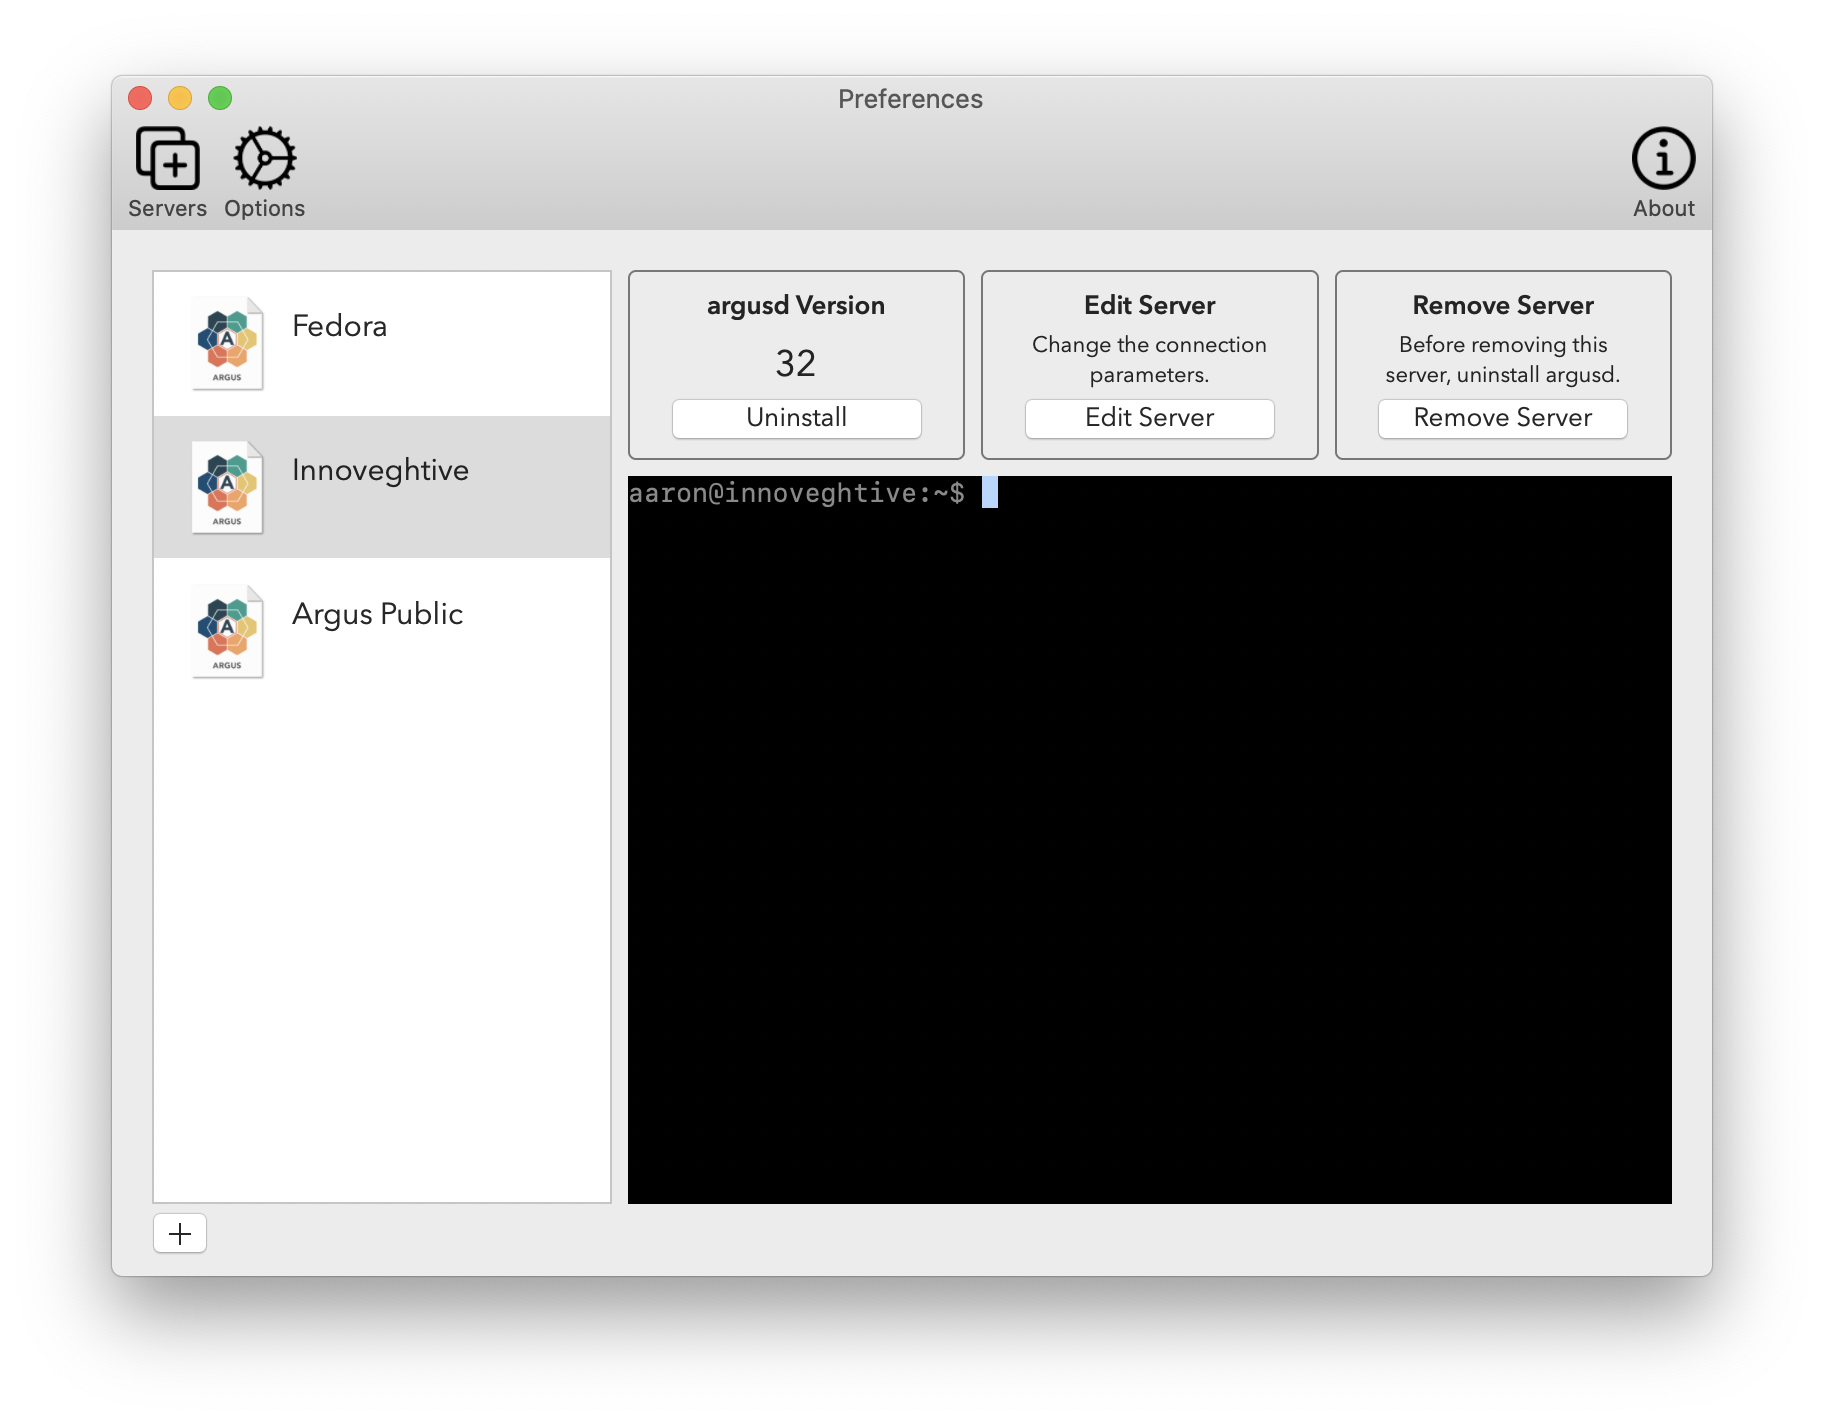Click the Fedora server Argus icon
The width and height of the screenshot is (1824, 1424).
pos(228,343)
